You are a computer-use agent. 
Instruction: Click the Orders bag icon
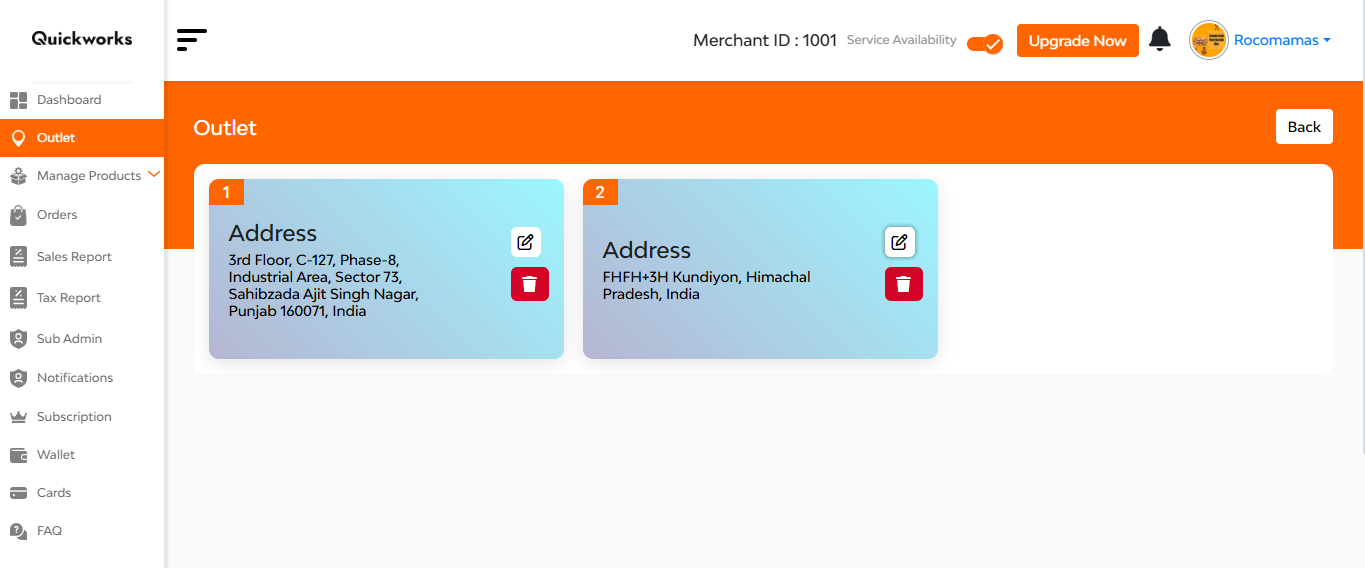[x=18, y=215]
